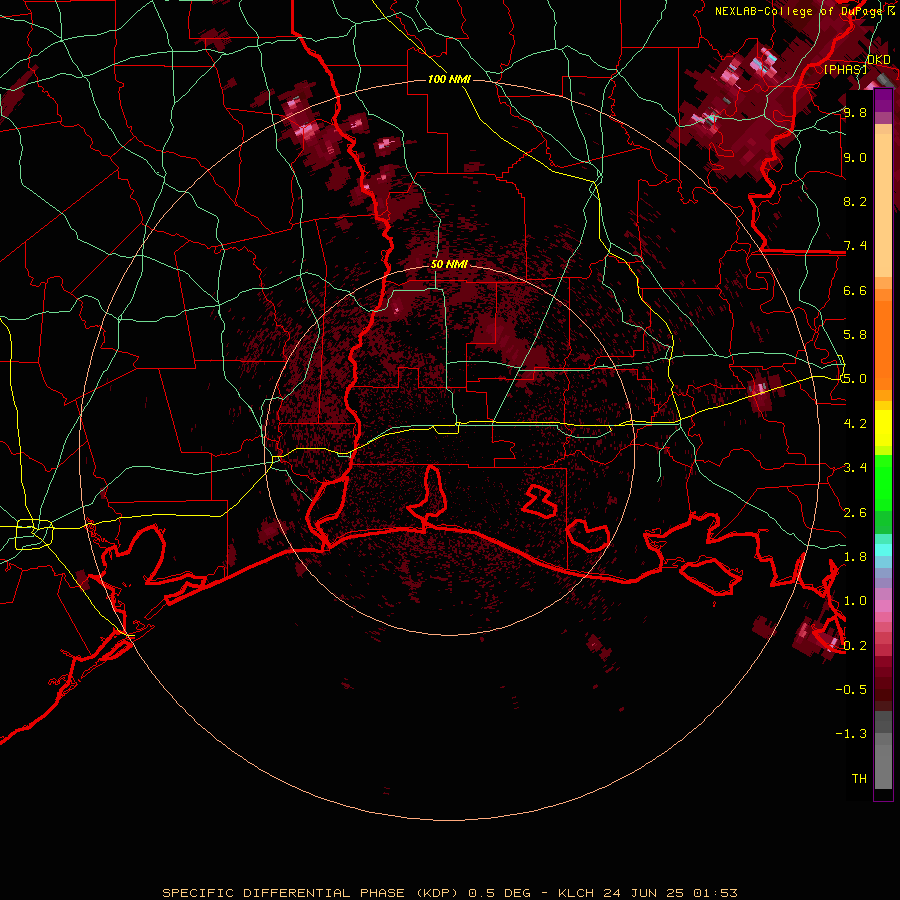Viewport: 900px width, 900px height.
Task: Click the yellow band of the color bar
Action: tap(883, 428)
